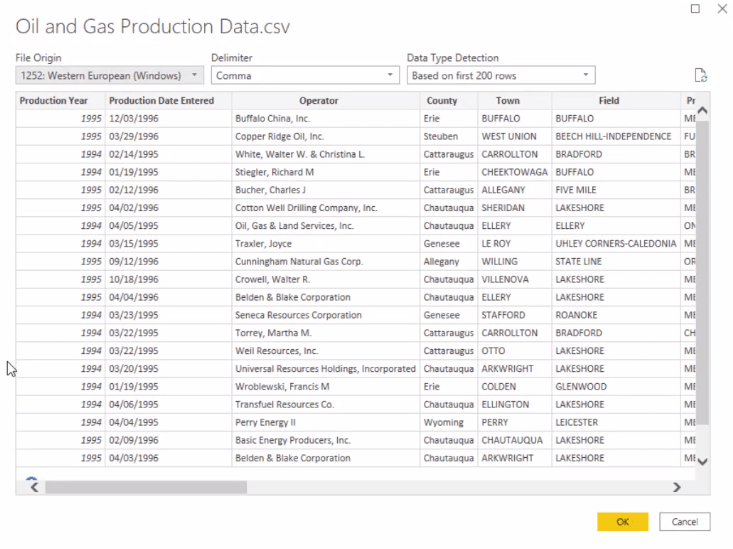Select the Operator column header

tap(326, 101)
